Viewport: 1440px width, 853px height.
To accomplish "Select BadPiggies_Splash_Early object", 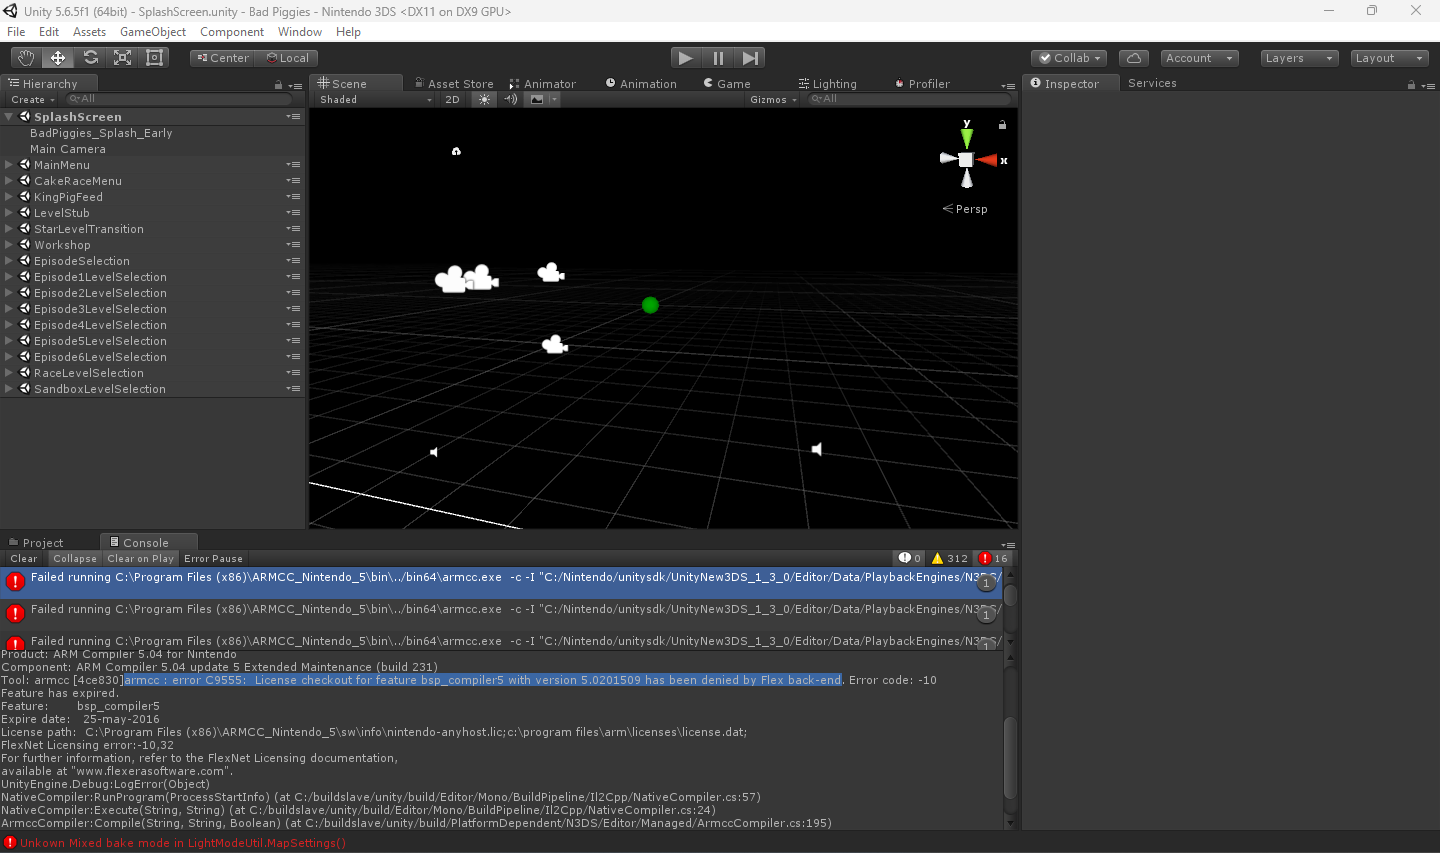I will point(101,133).
